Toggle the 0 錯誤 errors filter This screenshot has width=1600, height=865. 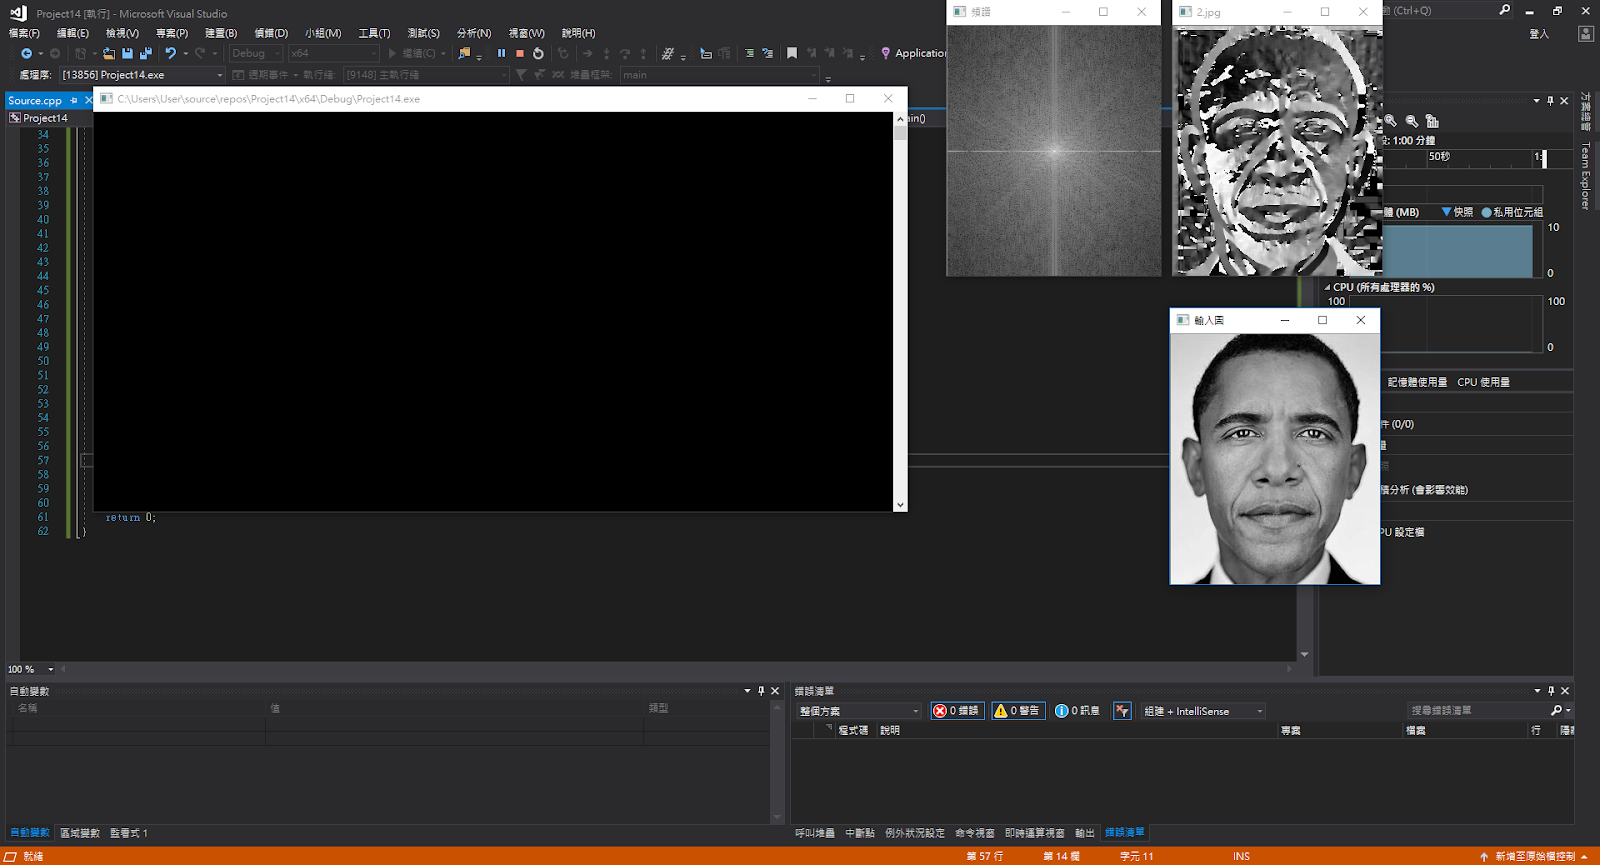[957, 711]
